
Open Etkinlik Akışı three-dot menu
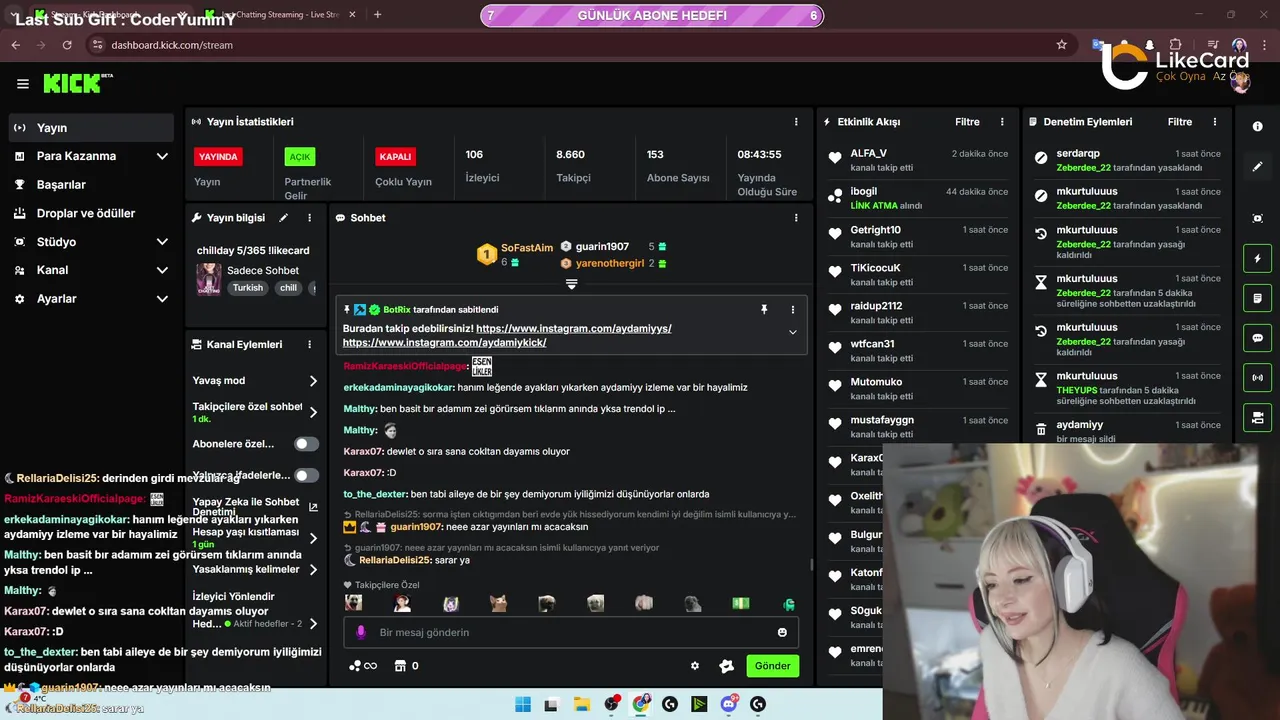point(1002,122)
